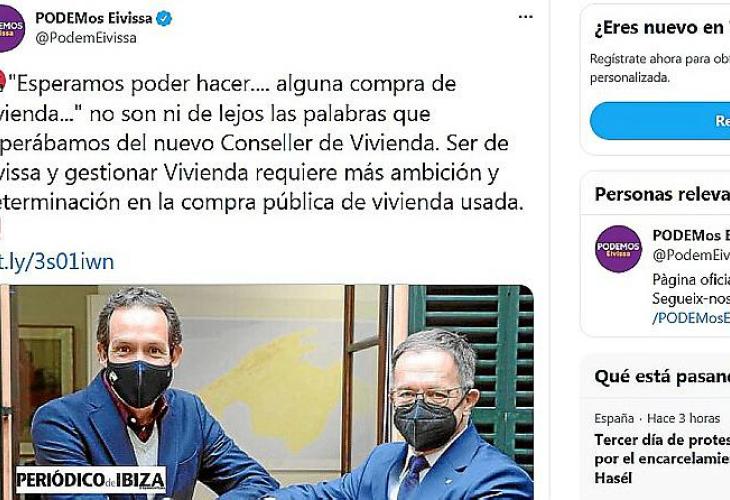Click the @PodemEiv handle in sidebar
Viewport: 730px width, 500px height.
click(x=691, y=255)
